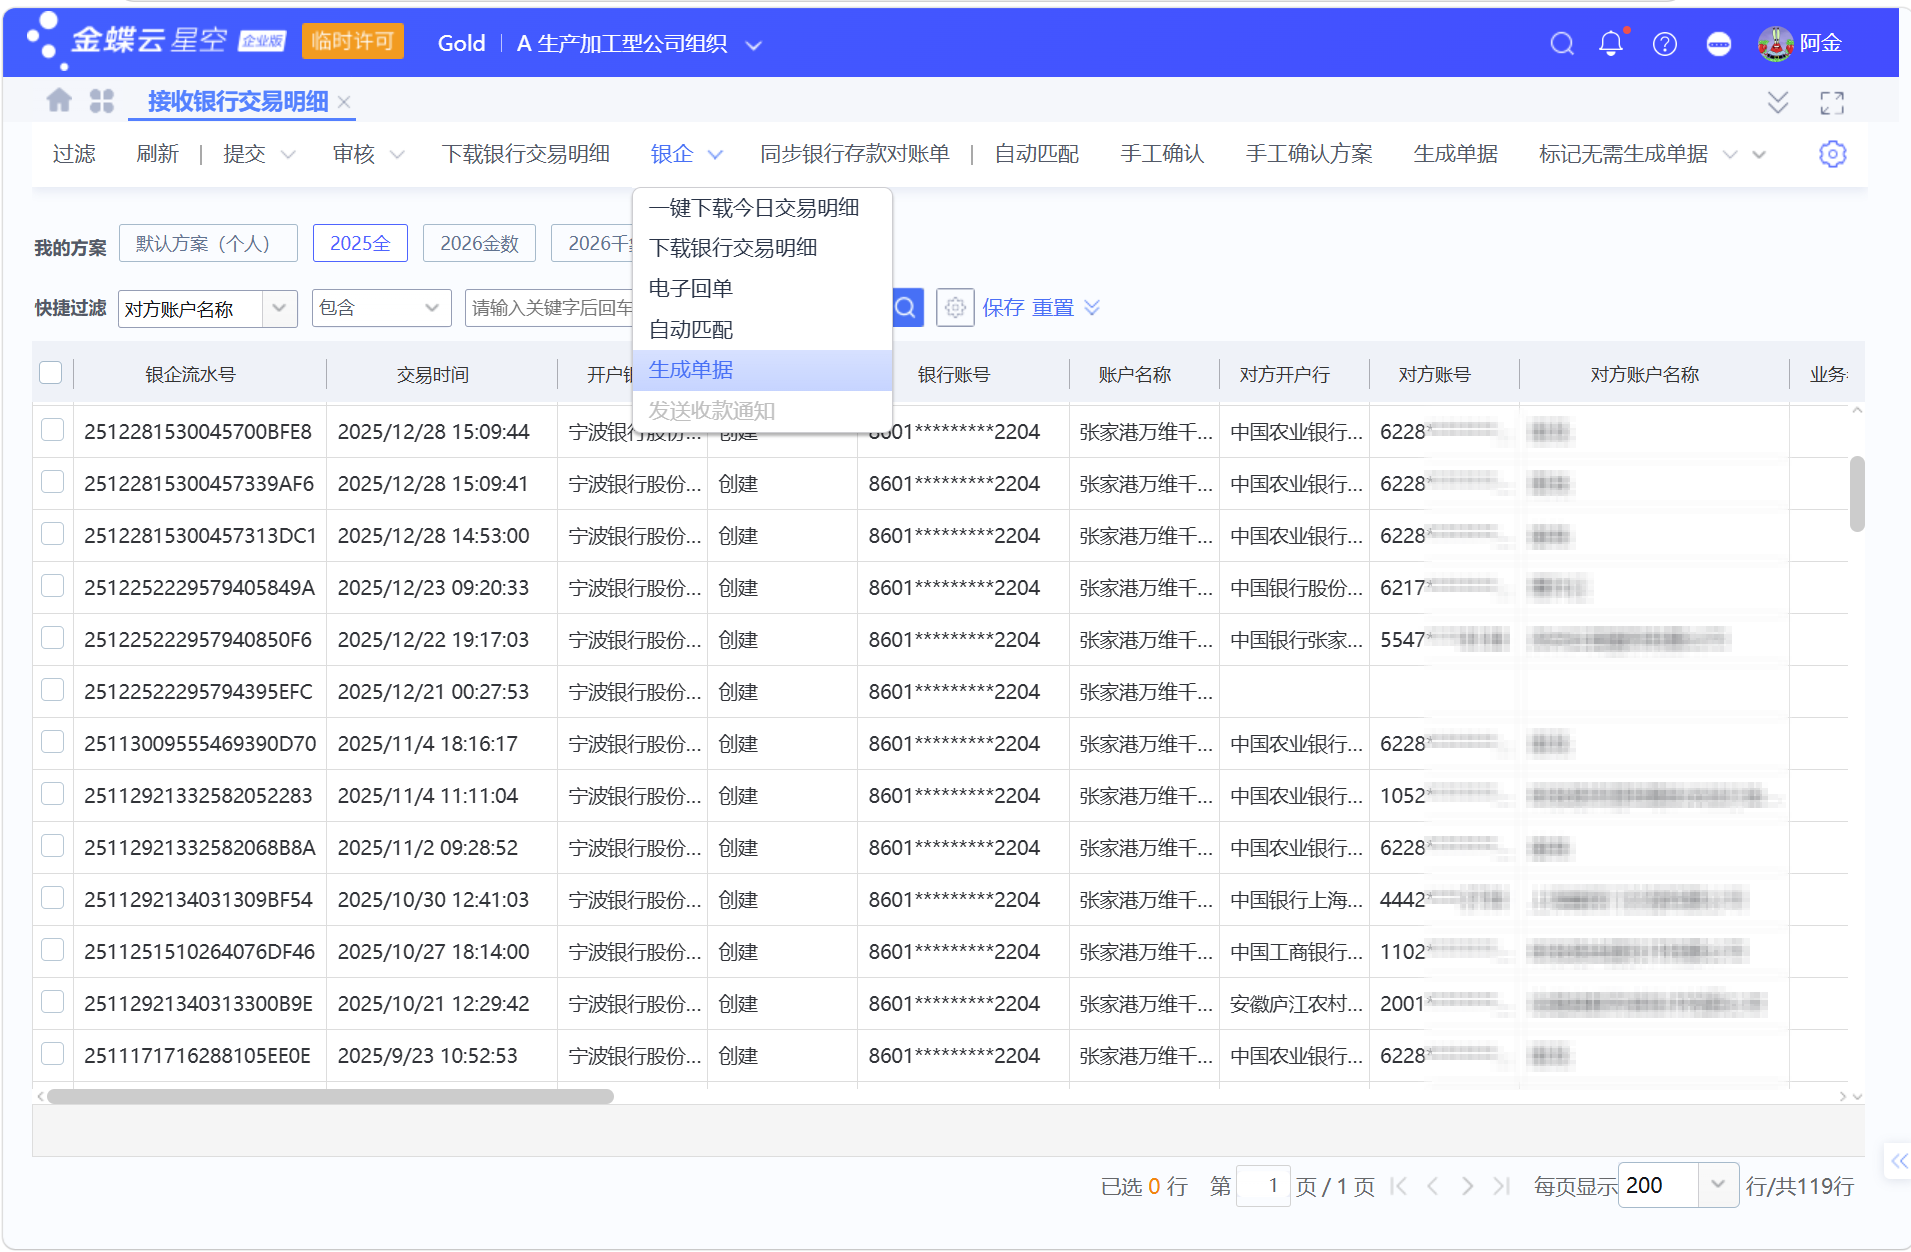Open the app grid menu icon
Viewport: 1911px width, 1252px height.
tap(102, 101)
